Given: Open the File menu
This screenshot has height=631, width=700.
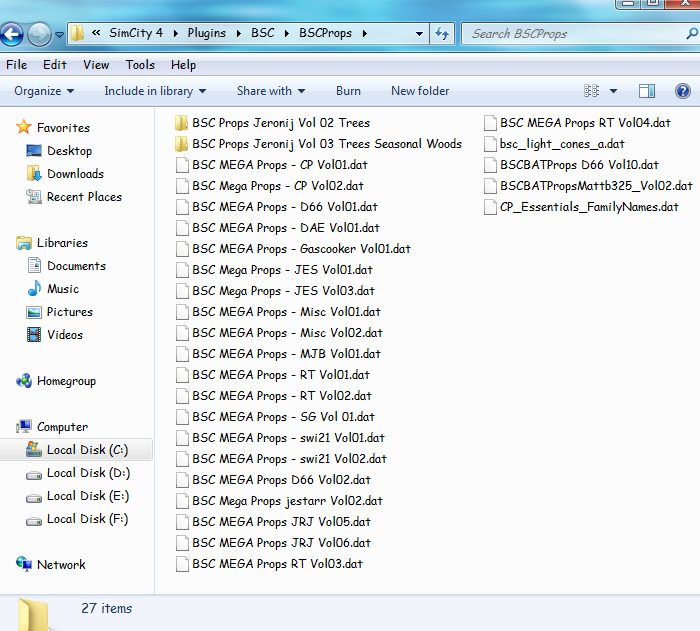Looking at the screenshot, I should 17,65.
